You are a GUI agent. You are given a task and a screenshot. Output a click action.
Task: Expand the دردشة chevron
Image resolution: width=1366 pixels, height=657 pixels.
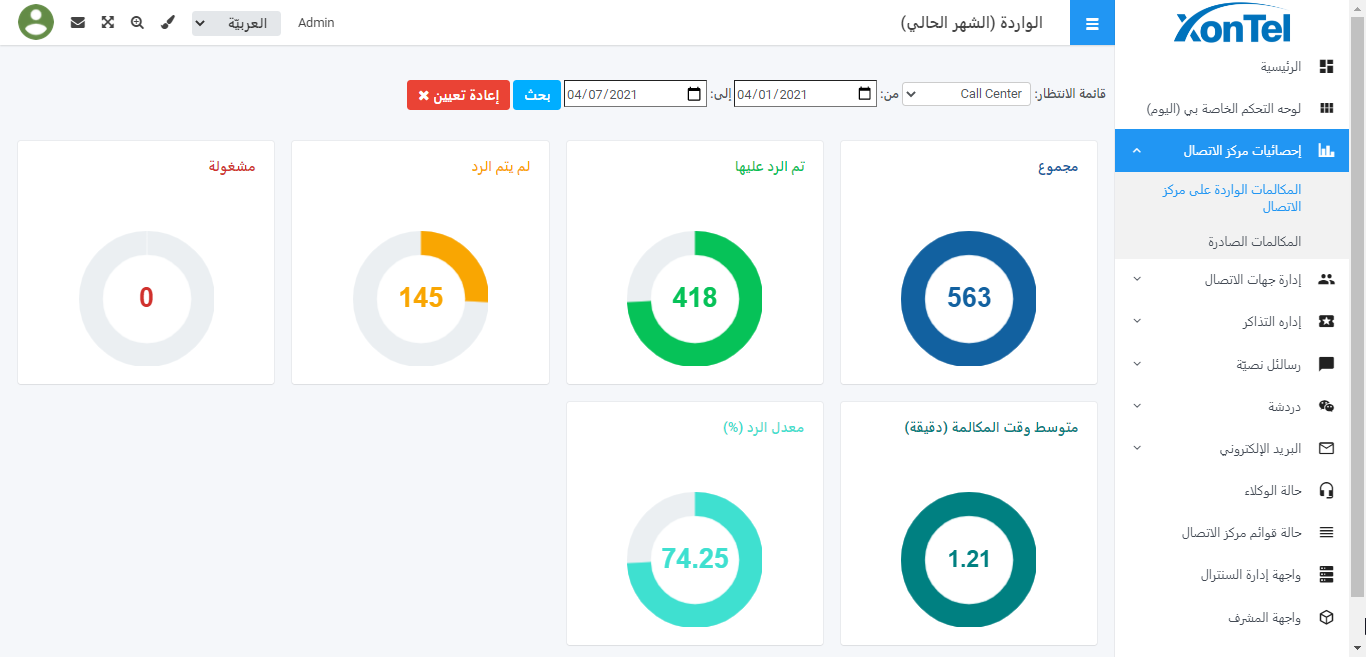pos(1137,406)
